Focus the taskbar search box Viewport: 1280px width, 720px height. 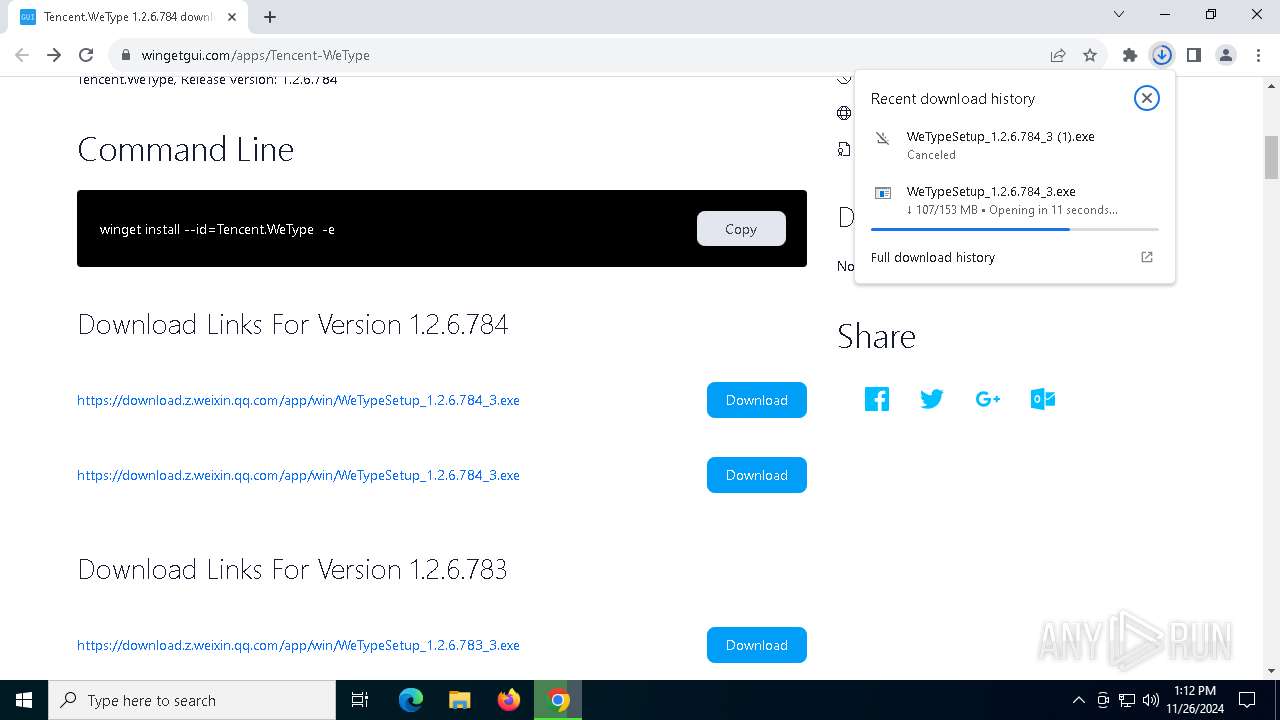pyautogui.click(x=192, y=700)
